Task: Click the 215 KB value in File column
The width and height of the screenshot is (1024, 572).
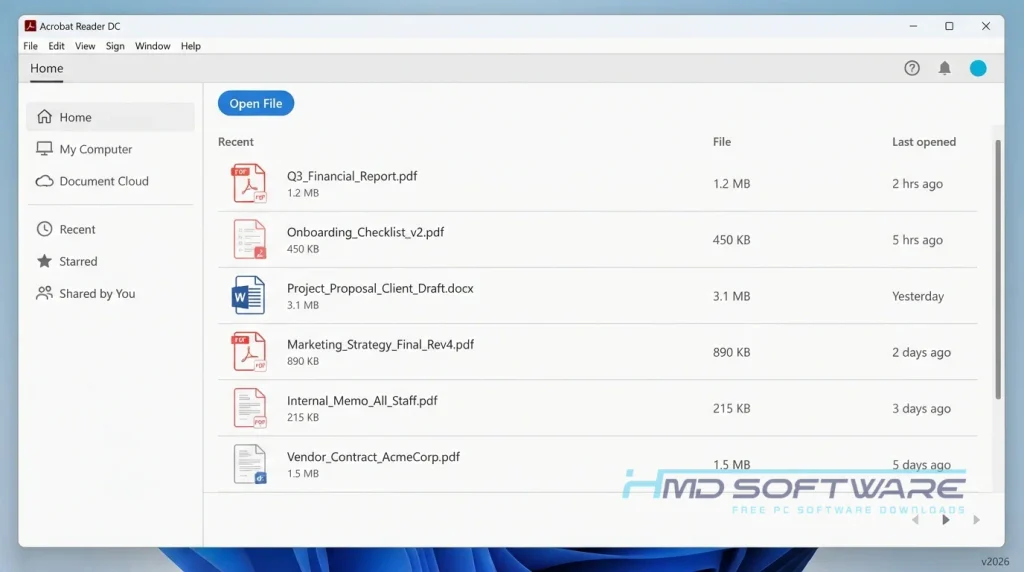Action: (731, 408)
